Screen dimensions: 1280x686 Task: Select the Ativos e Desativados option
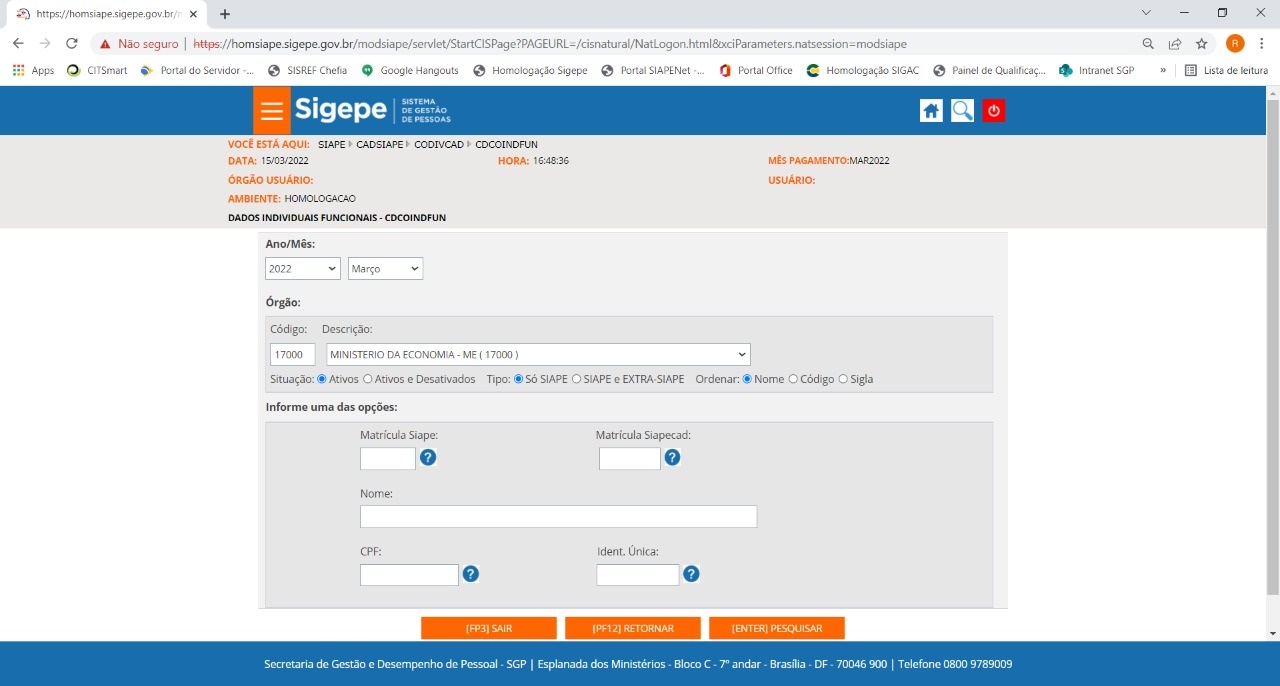[x=368, y=379]
